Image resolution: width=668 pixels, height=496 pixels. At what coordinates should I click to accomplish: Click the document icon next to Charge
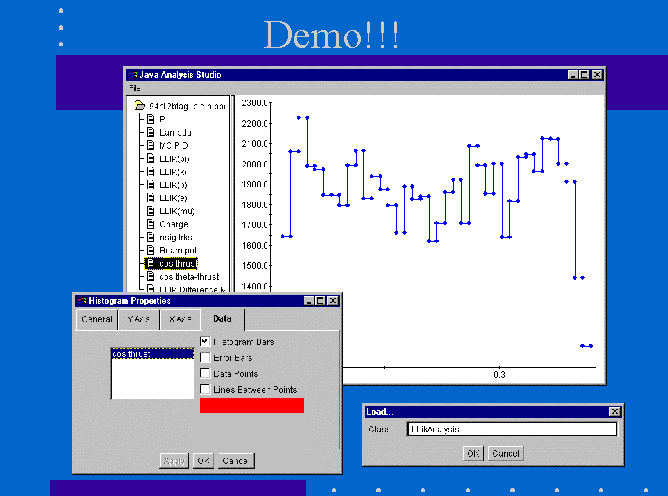[151, 224]
